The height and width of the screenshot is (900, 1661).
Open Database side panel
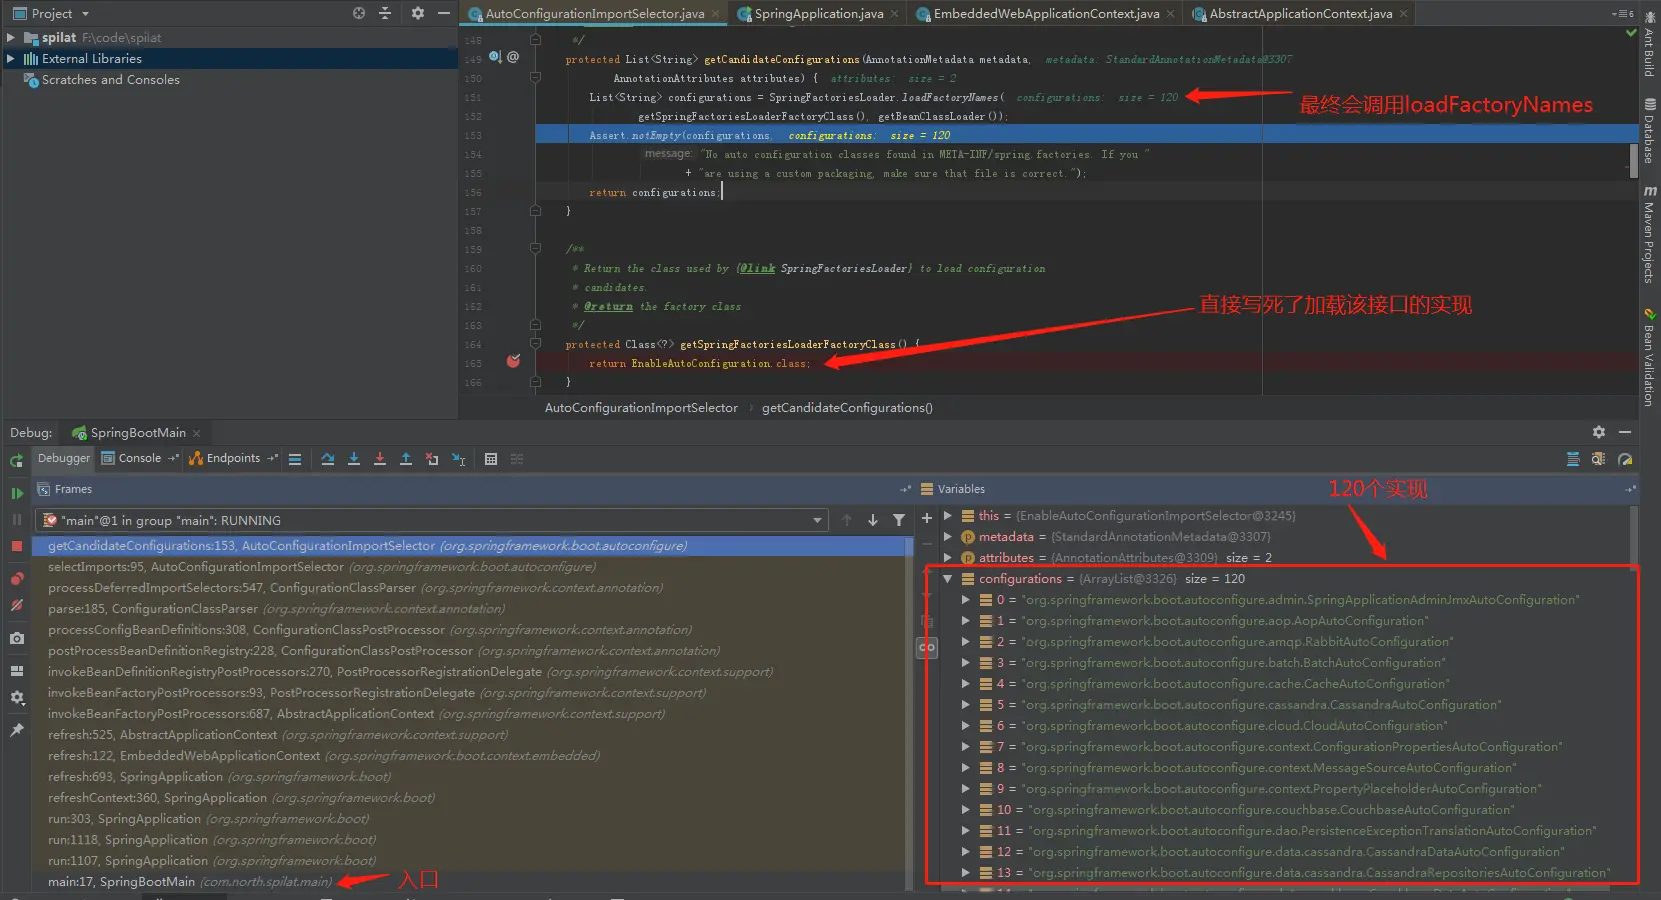pos(1649,131)
